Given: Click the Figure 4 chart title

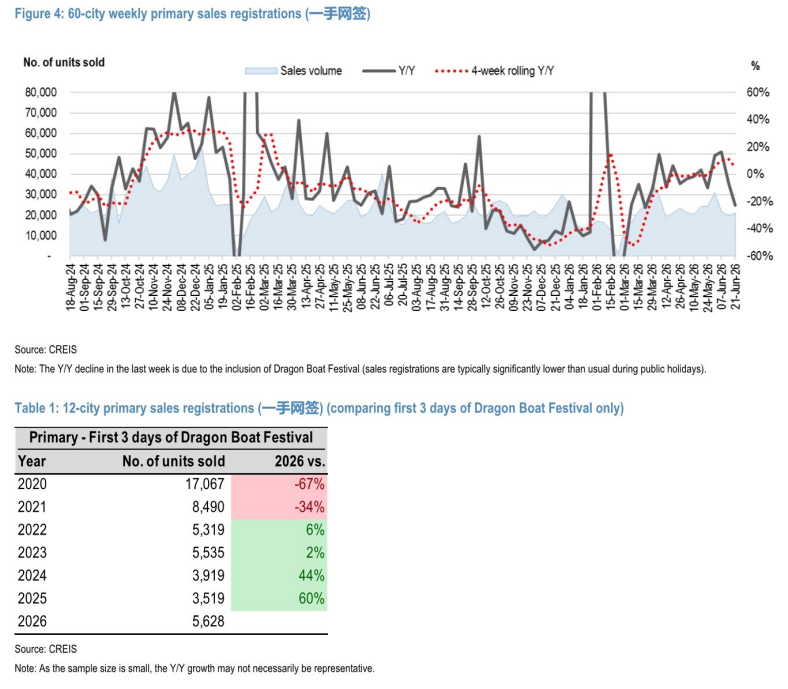Looking at the screenshot, I should coord(192,14).
